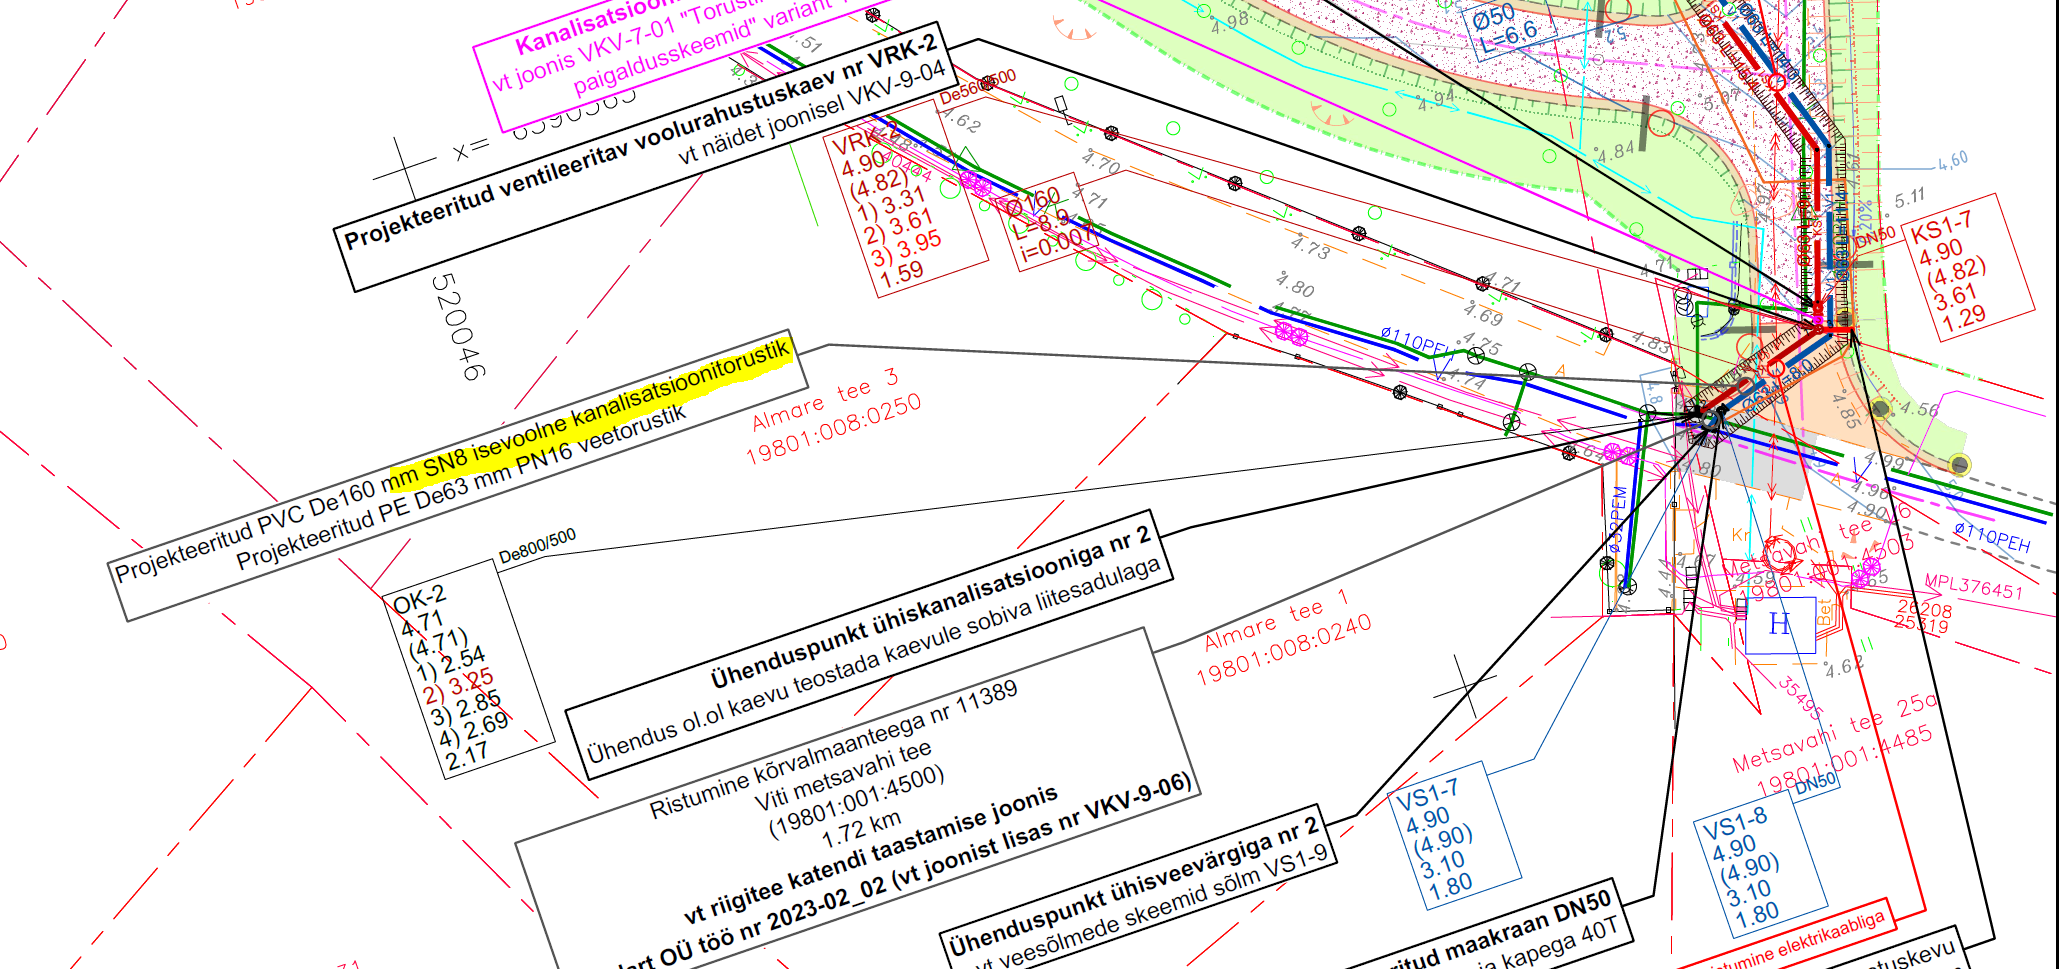Click cadastral number '19801:008:0250'
Screen dimensions: 2072x969
[x=833, y=430]
